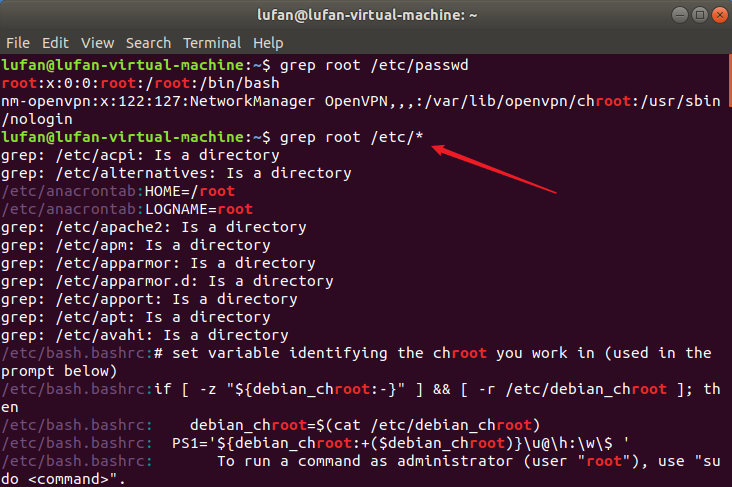Open the View menu
This screenshot has height=487, width=732.
point(97,43)
